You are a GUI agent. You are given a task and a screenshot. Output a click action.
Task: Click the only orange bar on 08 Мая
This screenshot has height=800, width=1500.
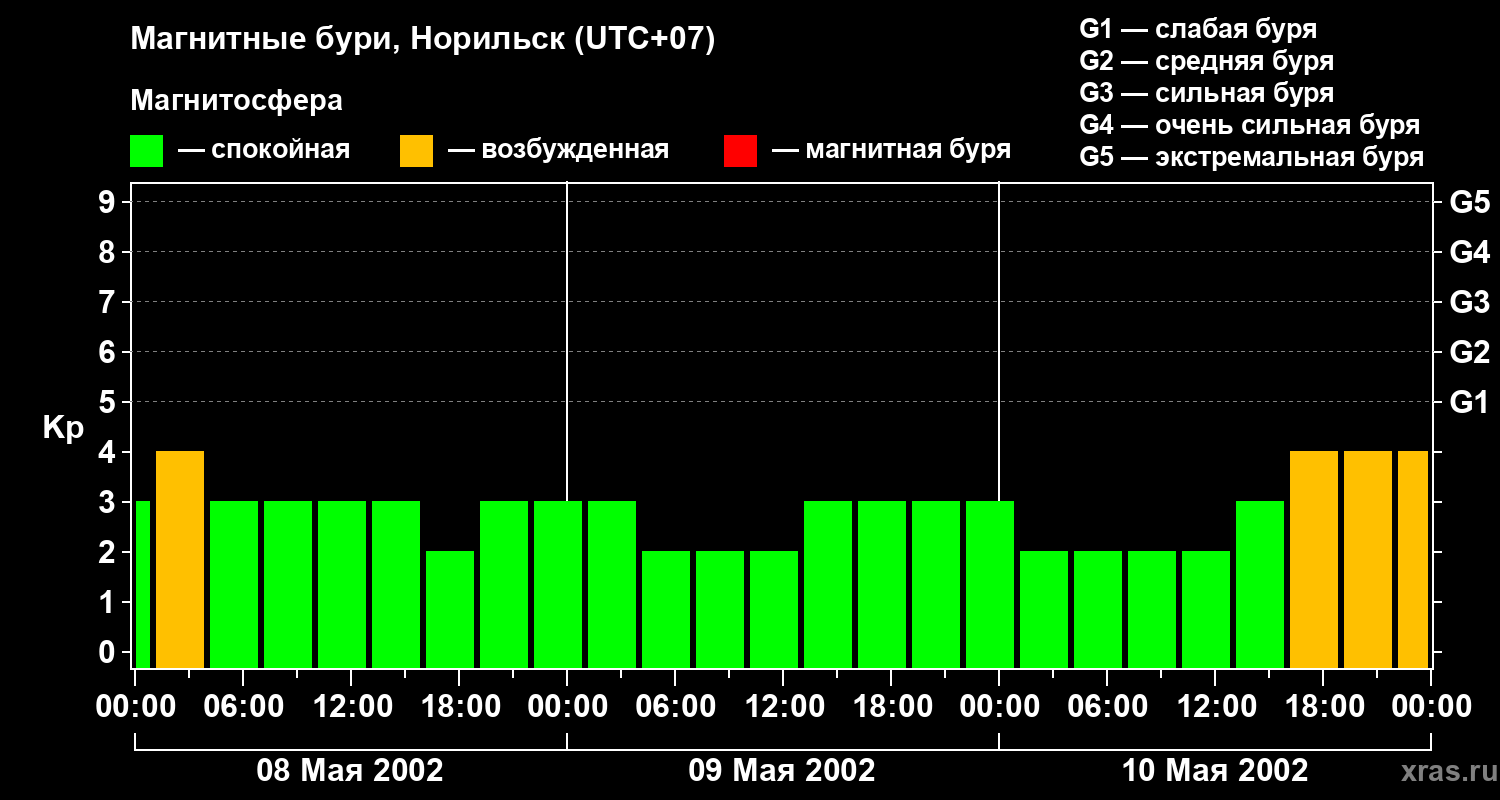coord(180,559)
